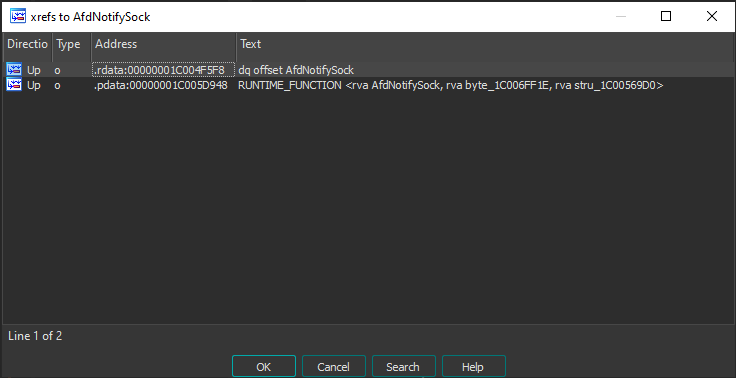Screen dimensions: 736x378
Task: Click the xrefs icon in the title bar
Action: [18, 16]
